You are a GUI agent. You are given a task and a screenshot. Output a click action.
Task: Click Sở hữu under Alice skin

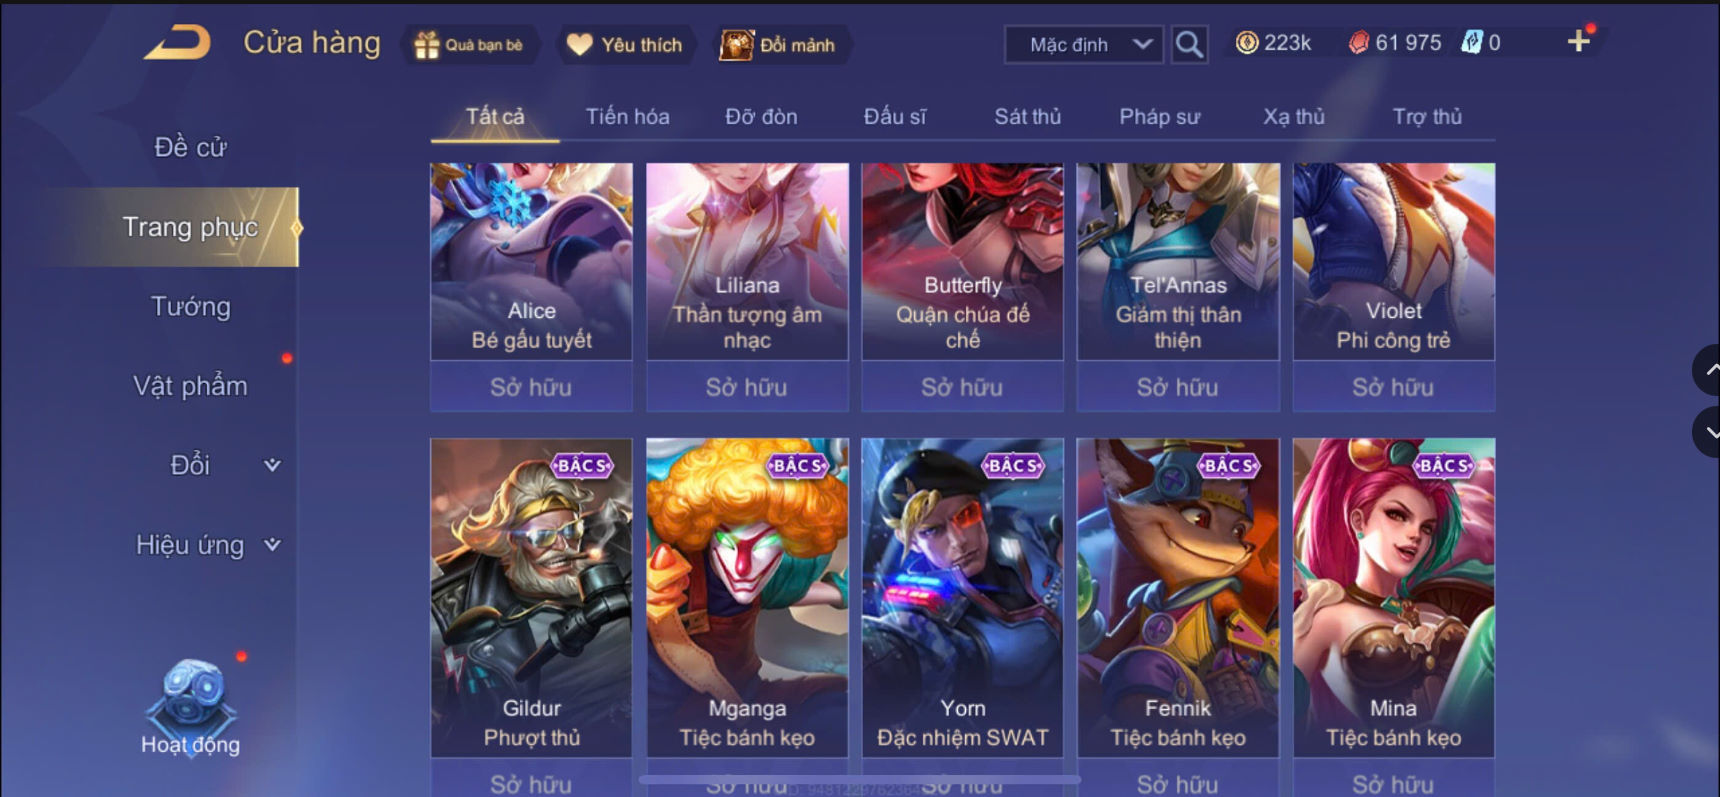pyautogui.click(x=531, y=387)
